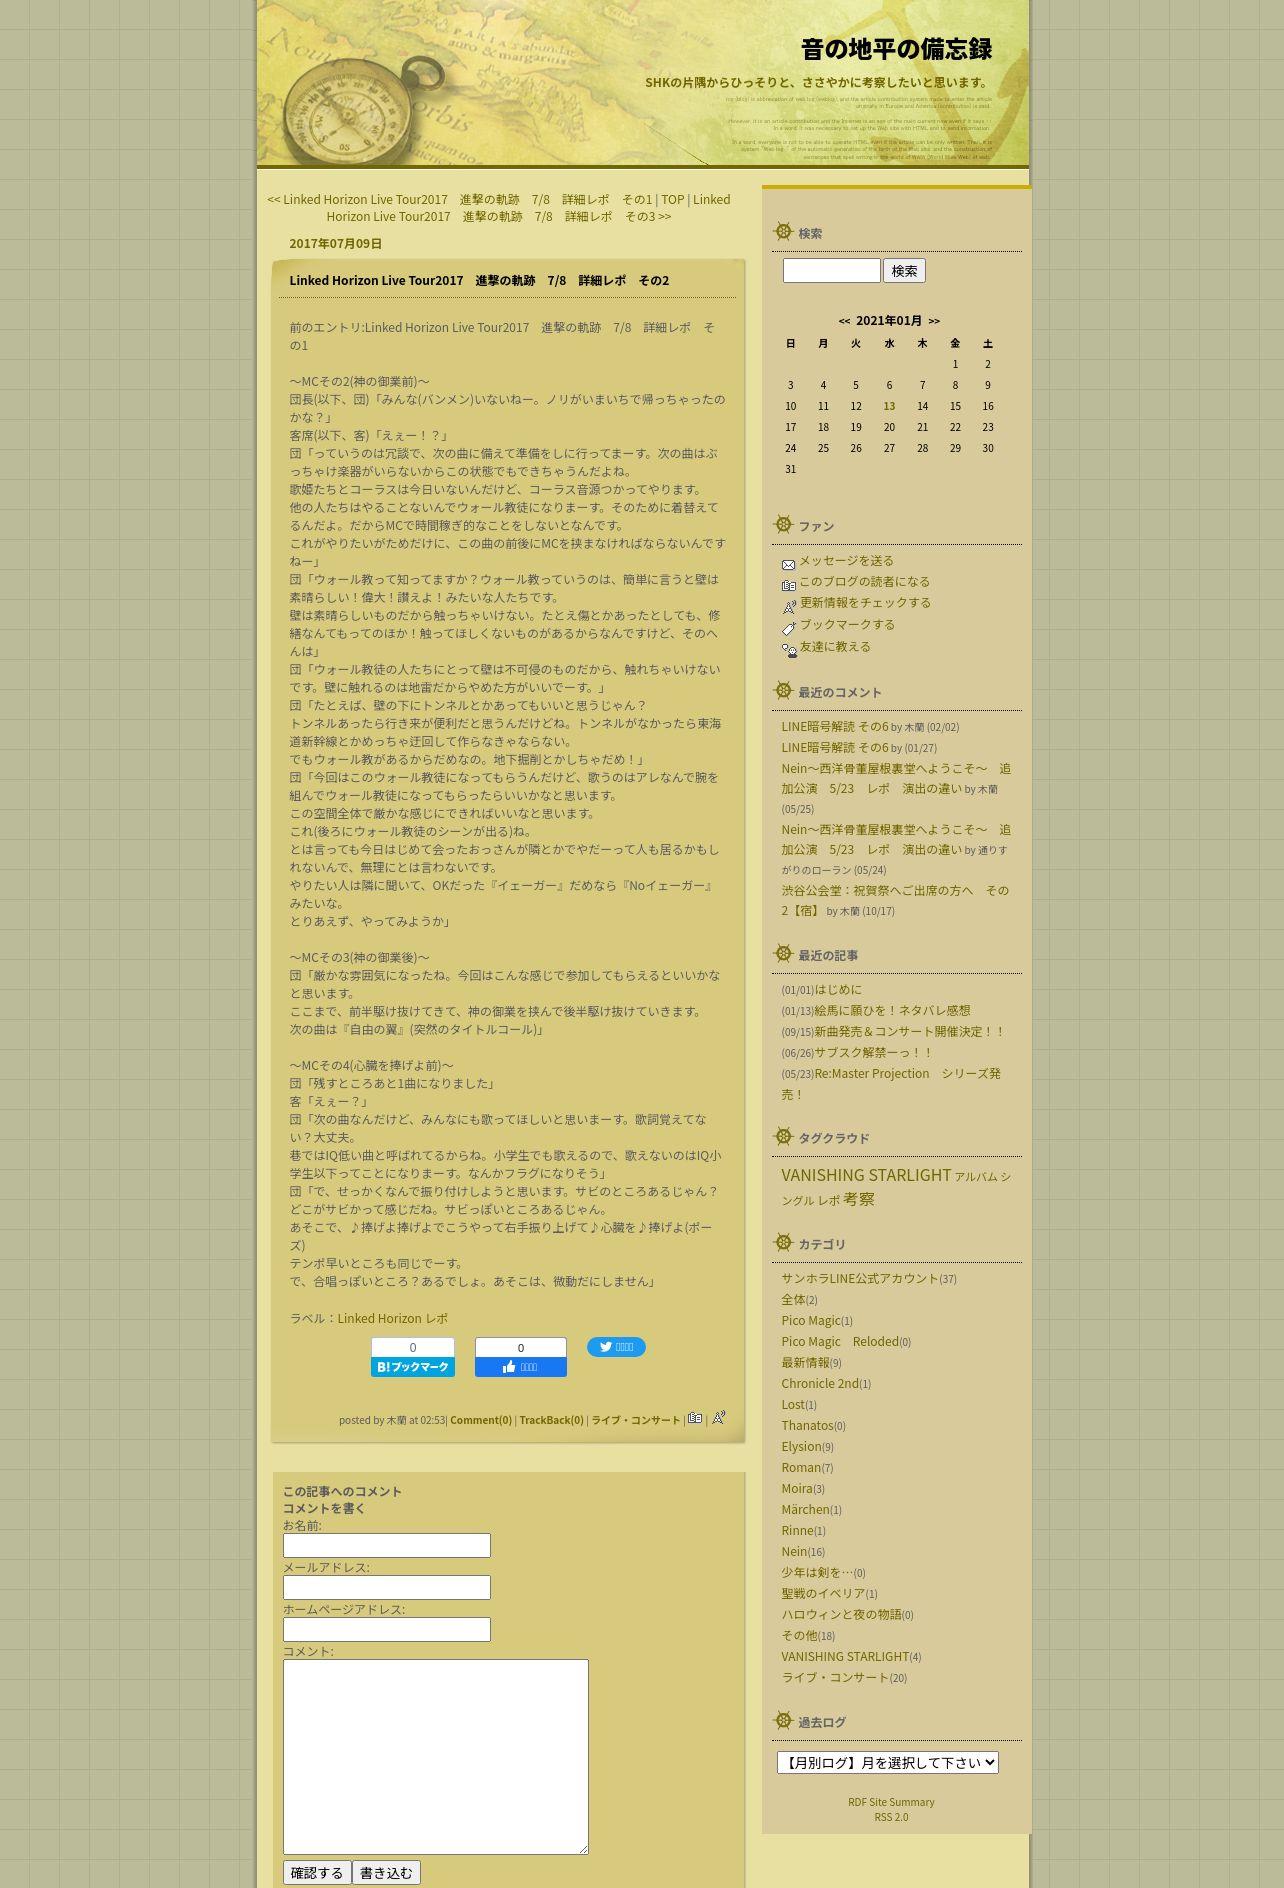Open the Linked Horizon label link
The height and width of the screenshot is (1888, 1284).
379,1319
